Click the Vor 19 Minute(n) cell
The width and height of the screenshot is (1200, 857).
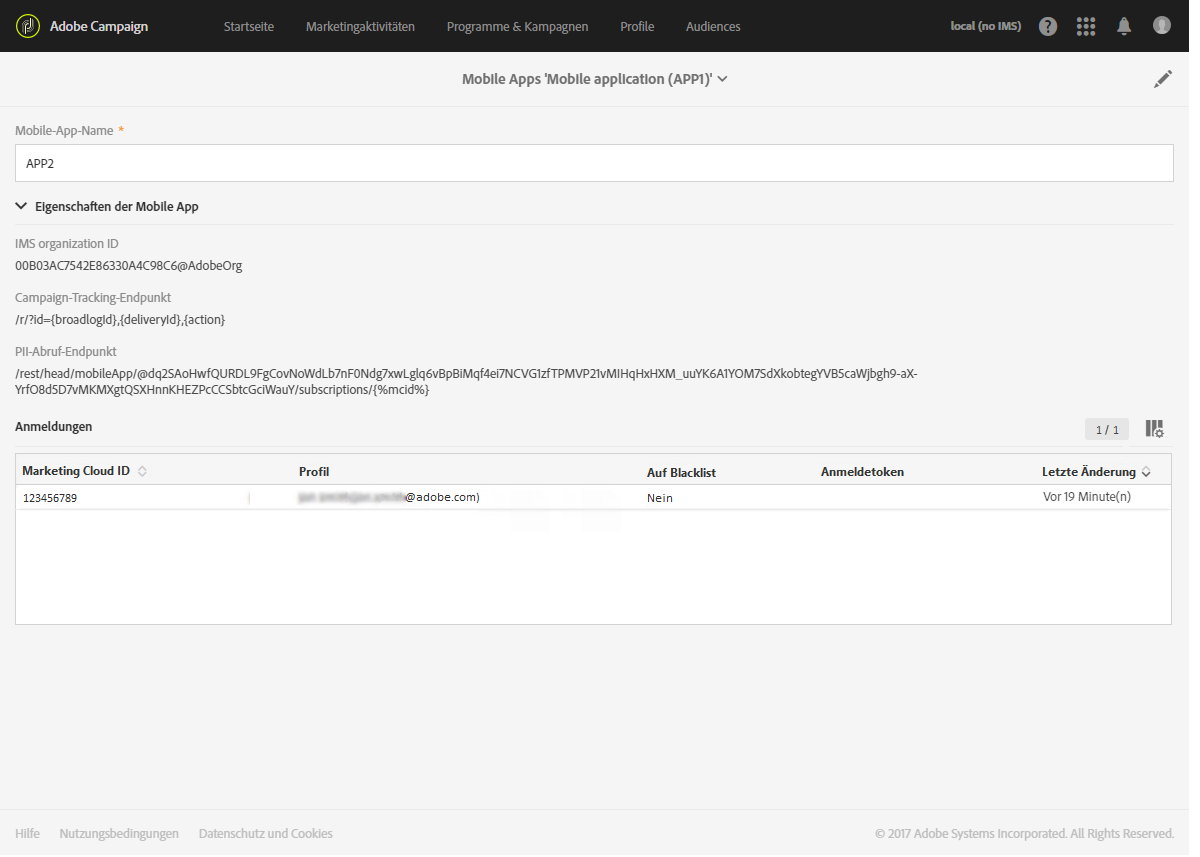coord(1087,497)
